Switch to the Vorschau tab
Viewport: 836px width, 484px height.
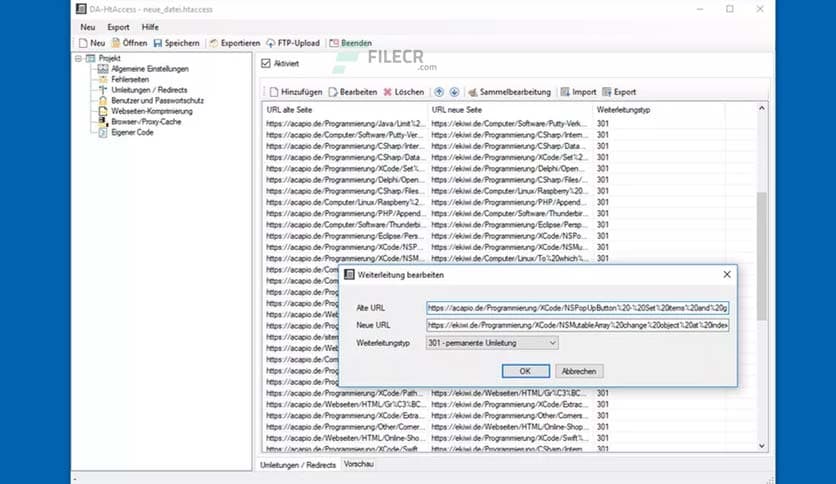coord(359,464)
